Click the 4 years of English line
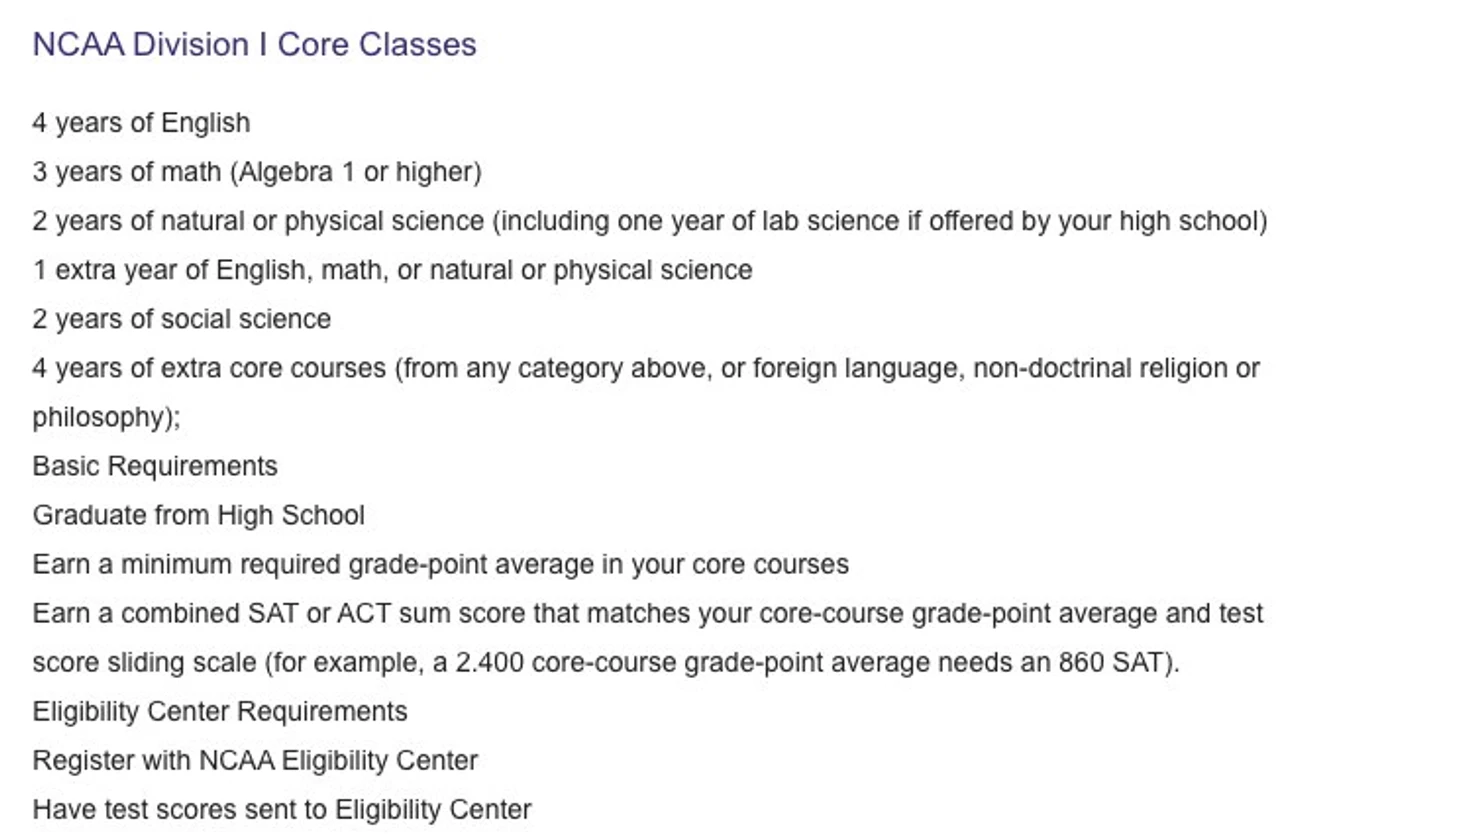 tap(141, 123)
